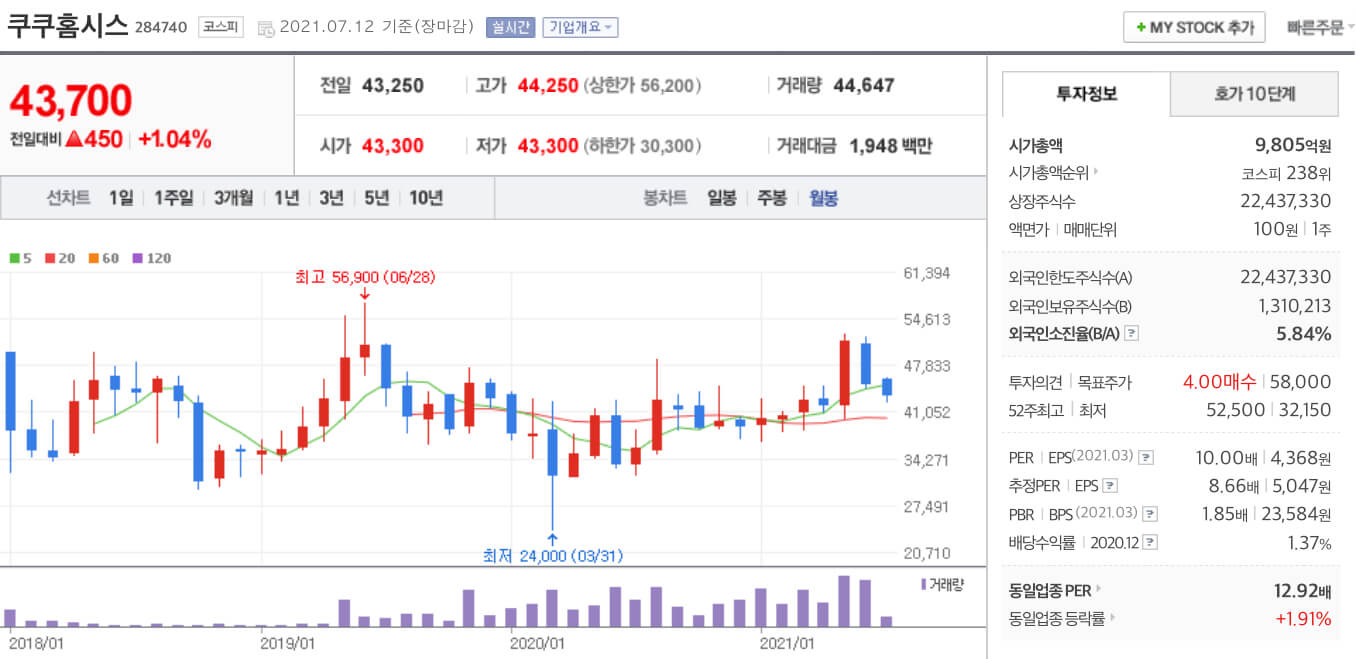Show the 월봉 monthly candlestick chart
The height and width of the screenshot is (659, 1356).
824,198
